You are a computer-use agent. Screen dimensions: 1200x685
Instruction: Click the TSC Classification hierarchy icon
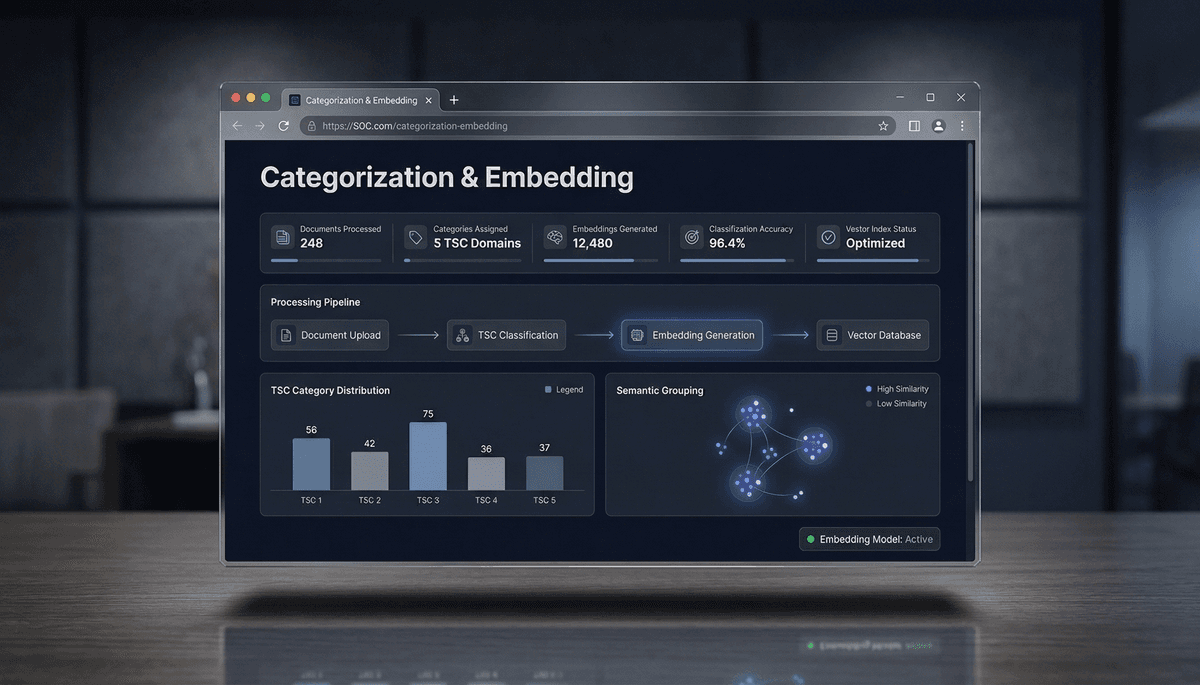point(462,335)
